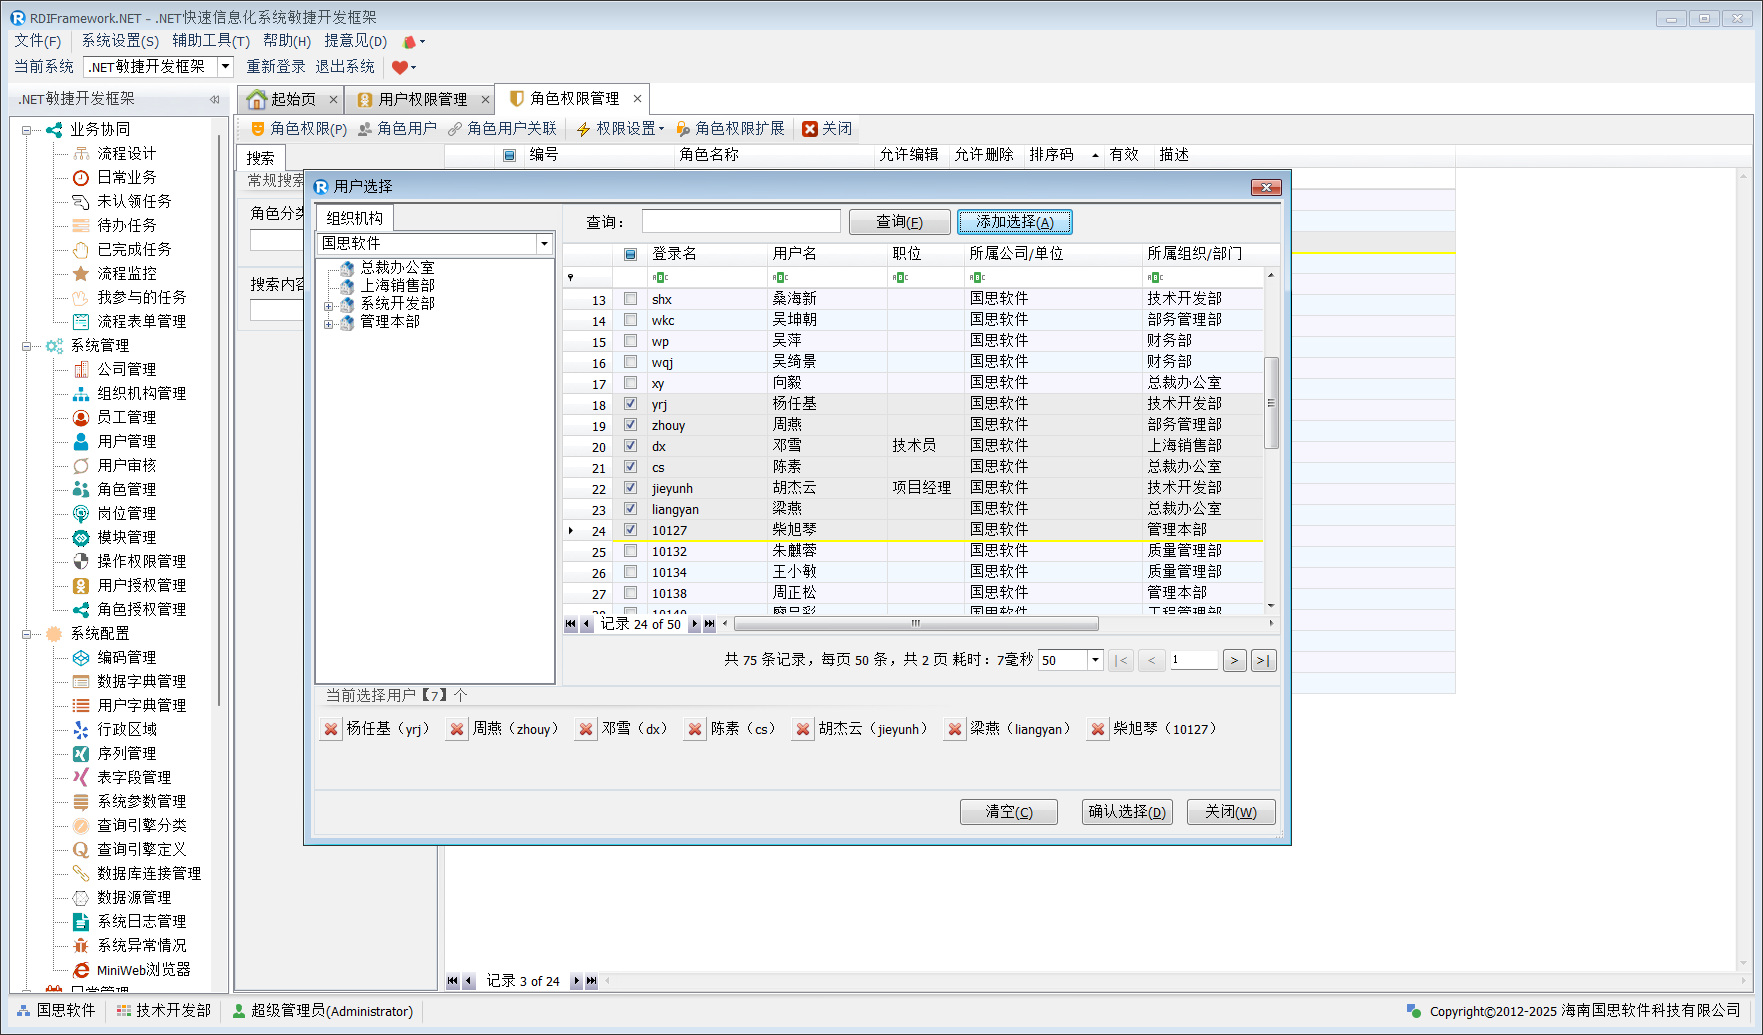This screenshot has height=1035, width=1763.
Task: Open 日常业务 in the sidebar tree
Action: coord(126,177)
